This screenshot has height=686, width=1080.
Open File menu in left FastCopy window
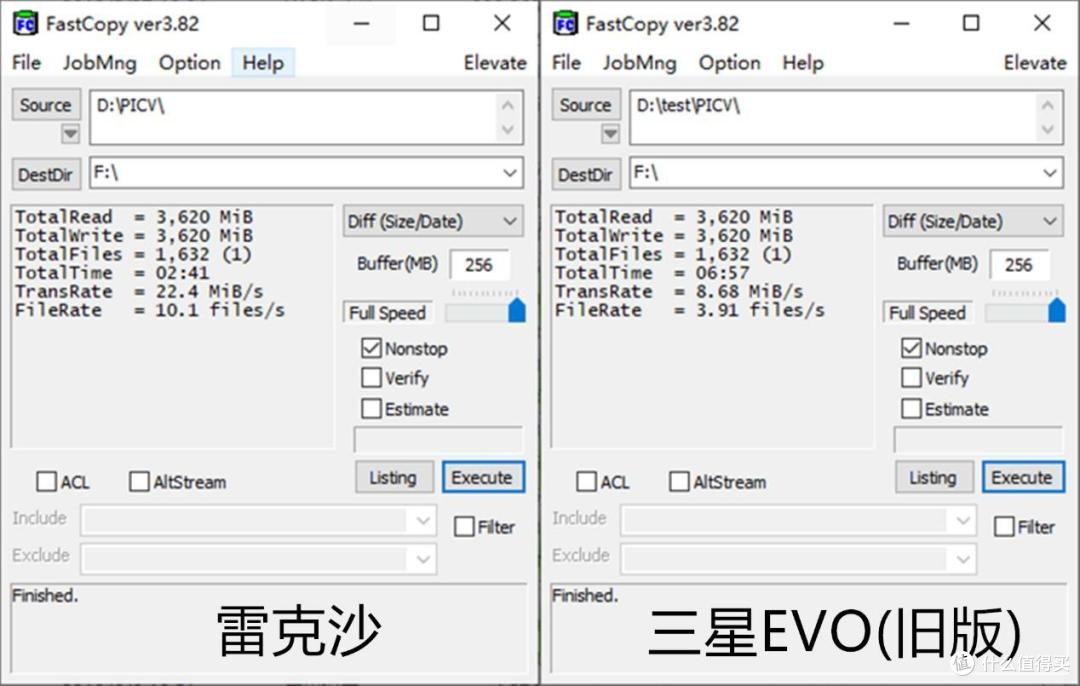pyautogui.click(x=26, y=63)
